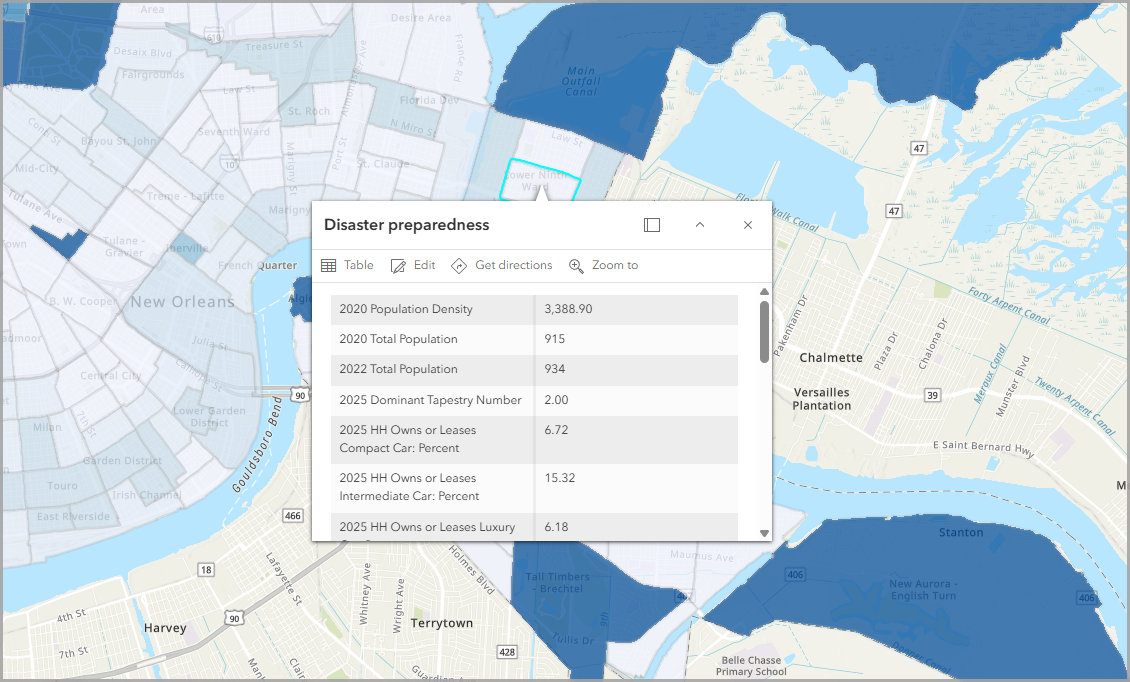1130x682 pixels.
Task: Click the Edit action
Action: click(x=413, y=265)
